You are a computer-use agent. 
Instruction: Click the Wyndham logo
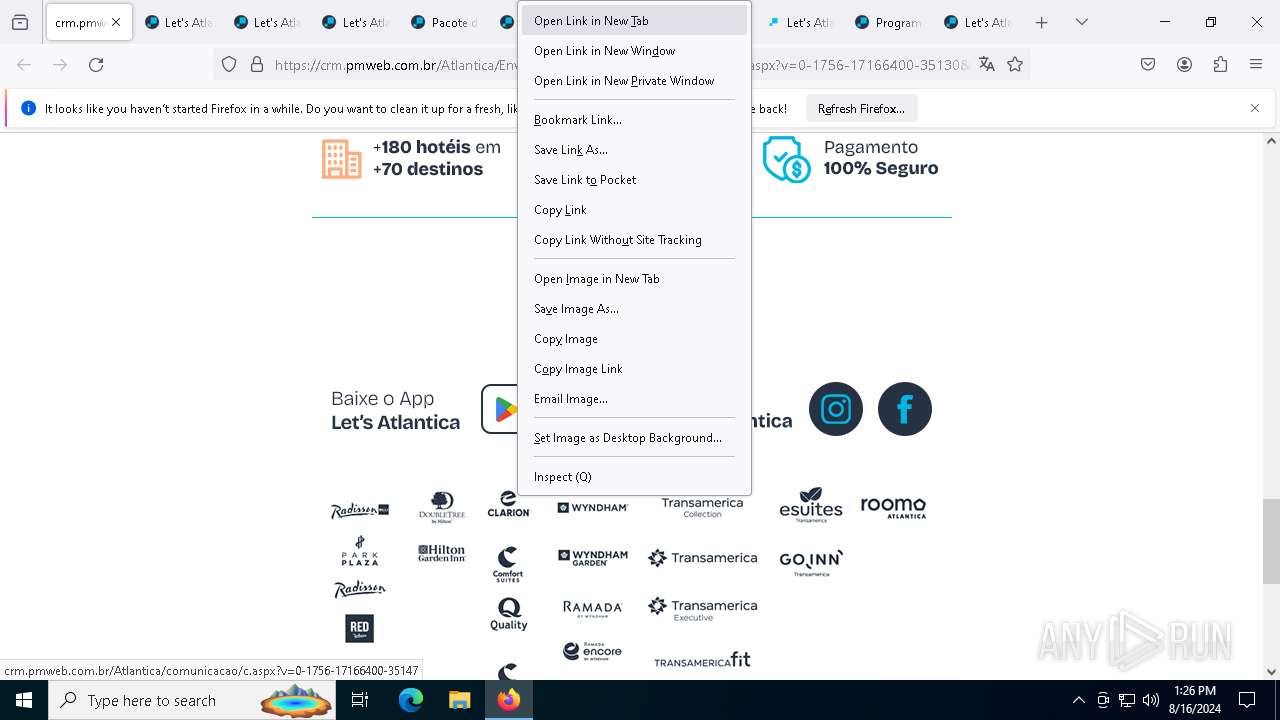(593, 508)
